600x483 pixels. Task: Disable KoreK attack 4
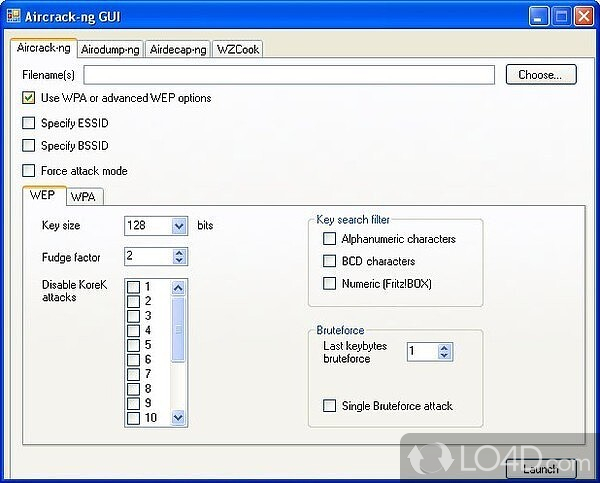pos(134,331)
